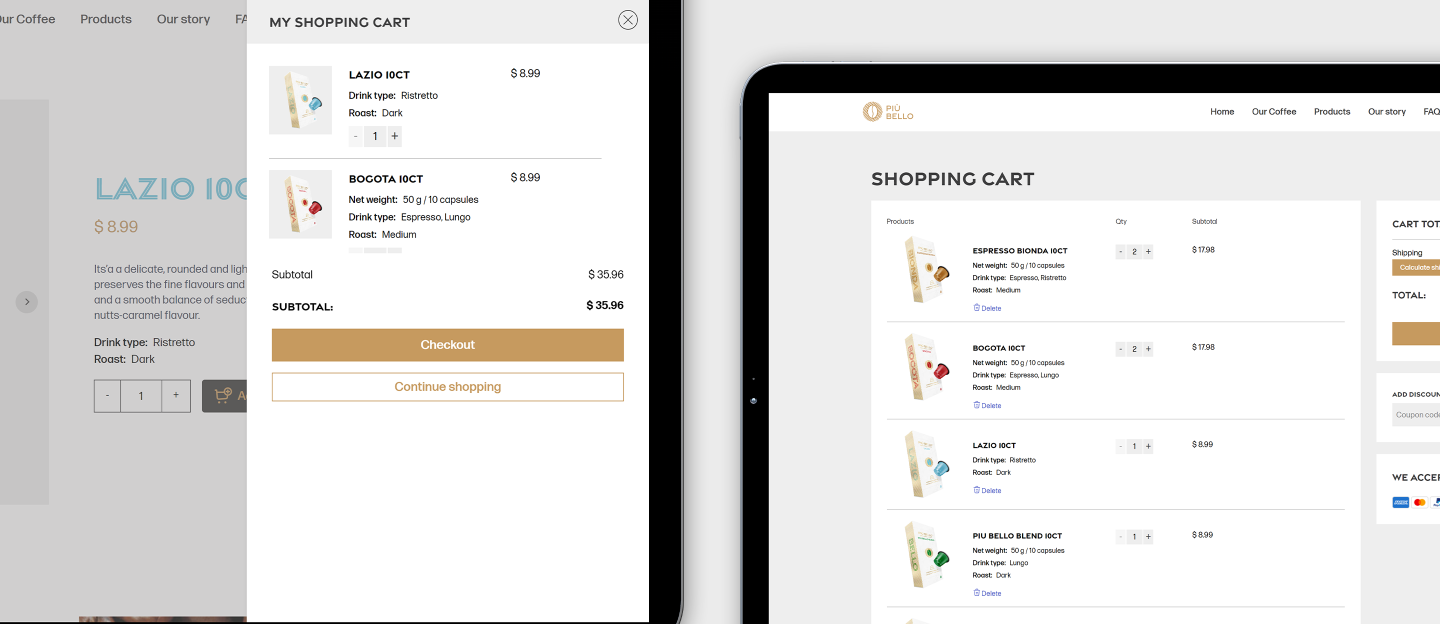Click the quantity field on Lazio product page
The height and width of the screenshot is (624, 1440).
[141, 396]
